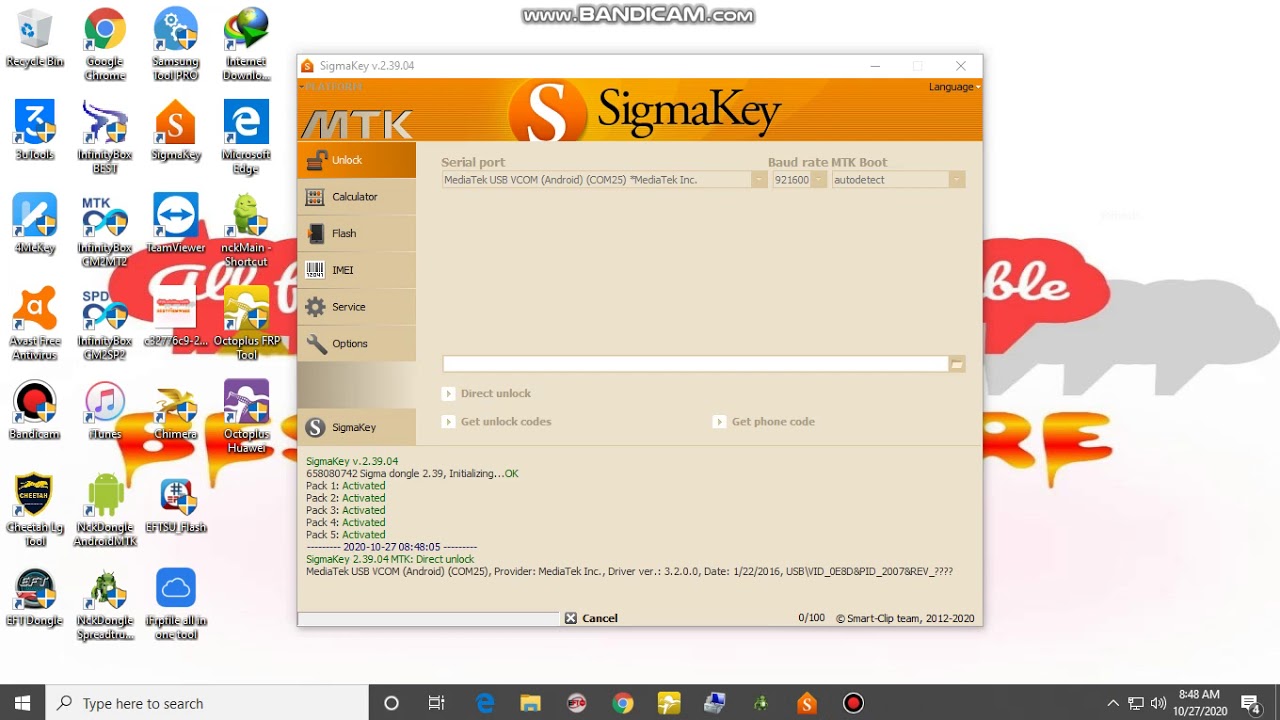
Task: Open File Explorer from taskbar
Action: pyautogui.click(x=531, y=703)
